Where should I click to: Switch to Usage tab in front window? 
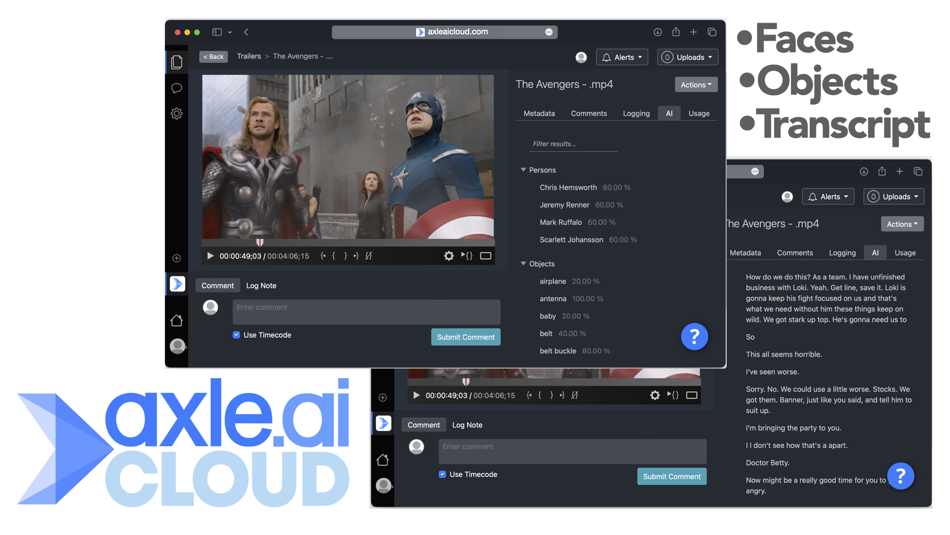699,113
